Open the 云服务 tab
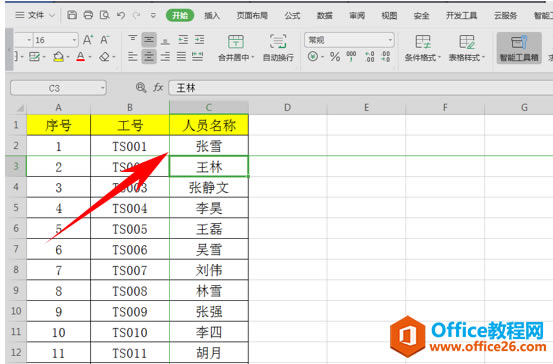Image resolution: width=553 pixels, height=364 pixels. (x=505, y=15)
